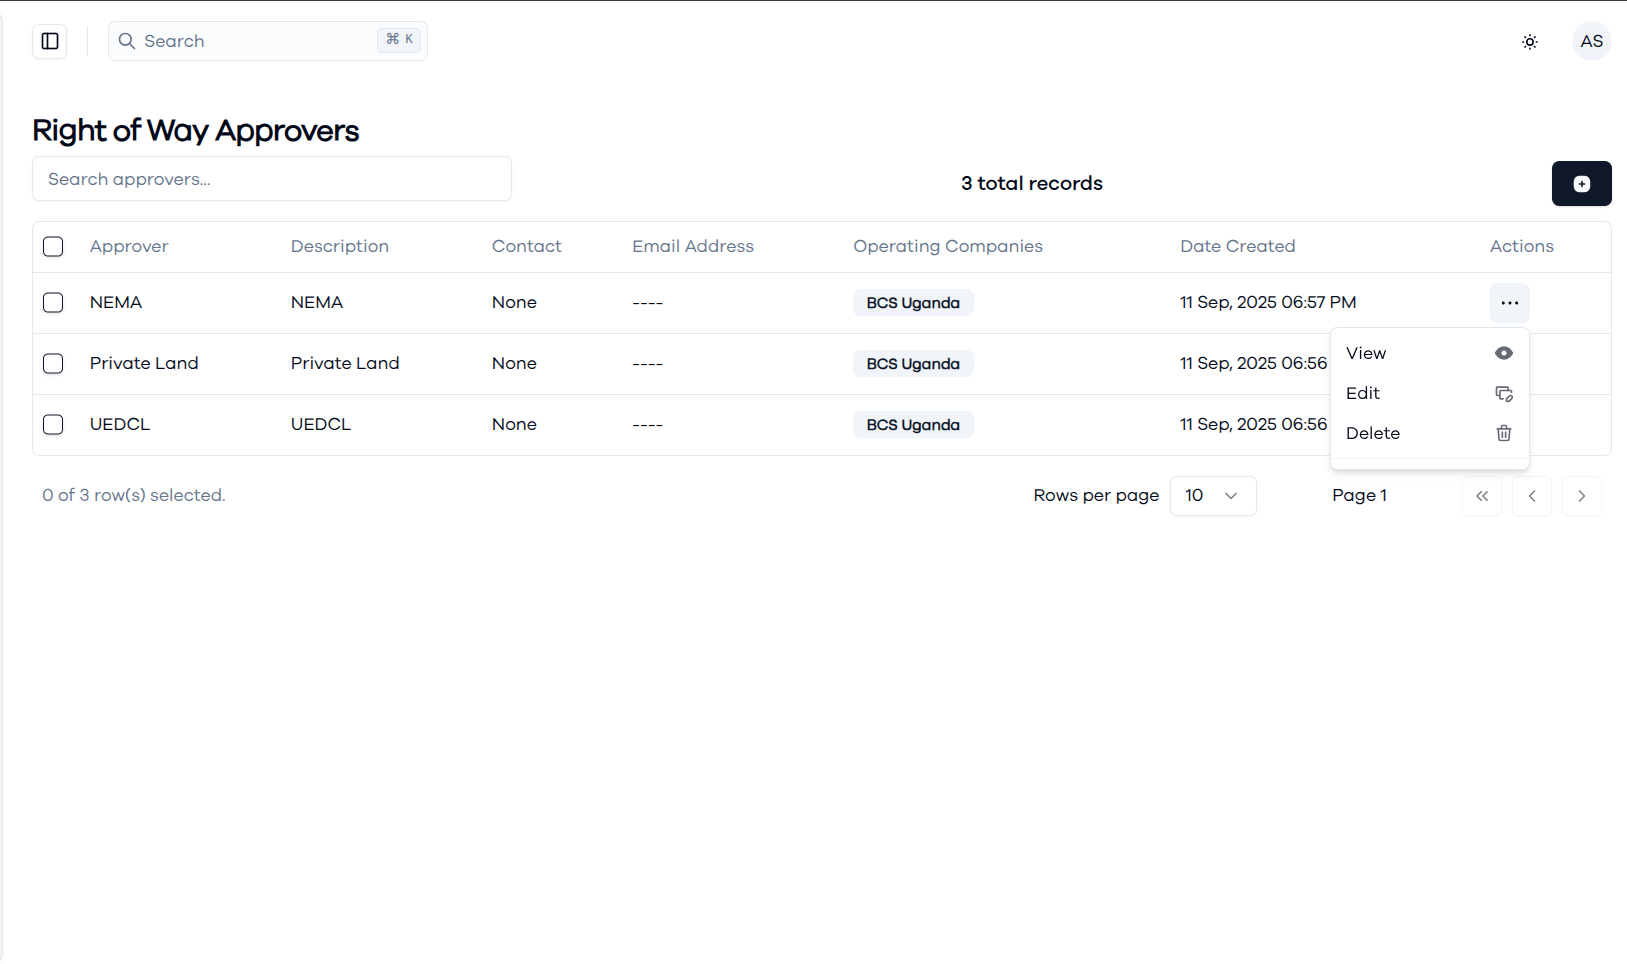Viewport: 1627px width, 964px height.
Task: Click the add new approver plus button
Action: tap(1582, 184)
